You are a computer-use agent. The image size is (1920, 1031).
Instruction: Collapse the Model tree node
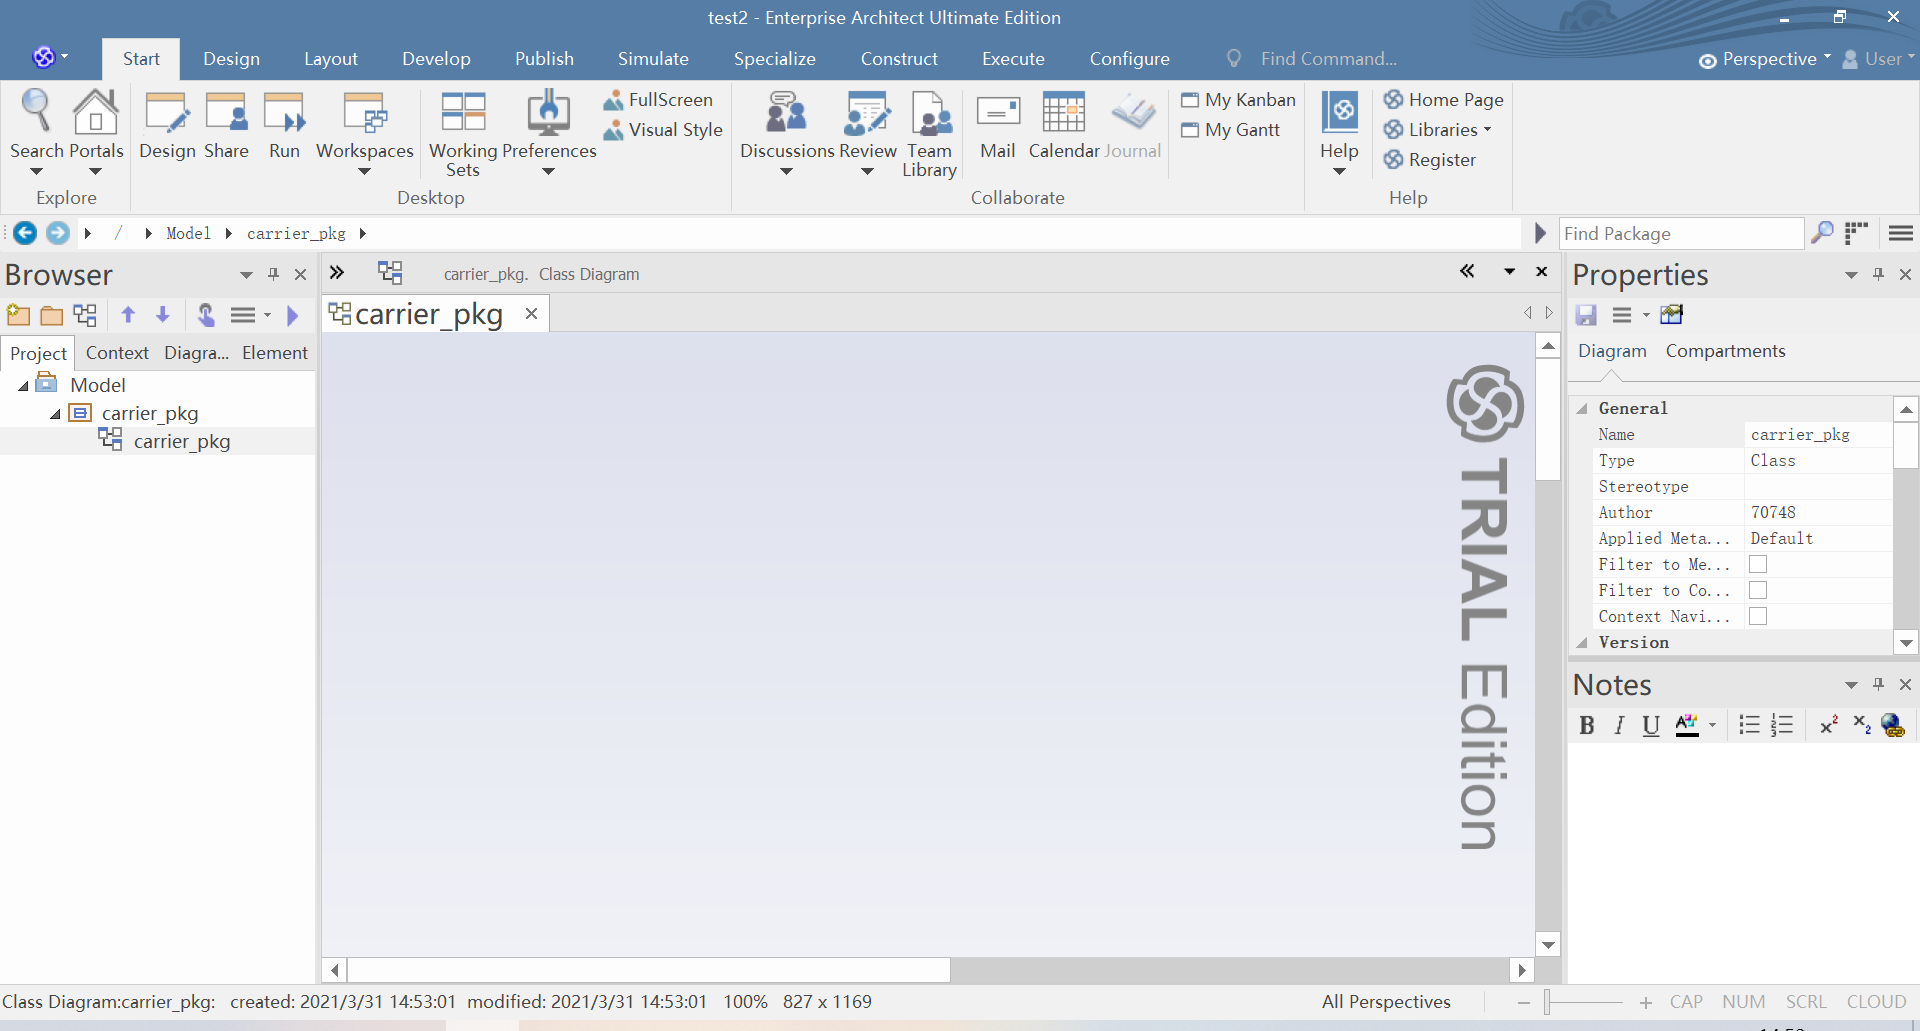[x=23, y=386]
